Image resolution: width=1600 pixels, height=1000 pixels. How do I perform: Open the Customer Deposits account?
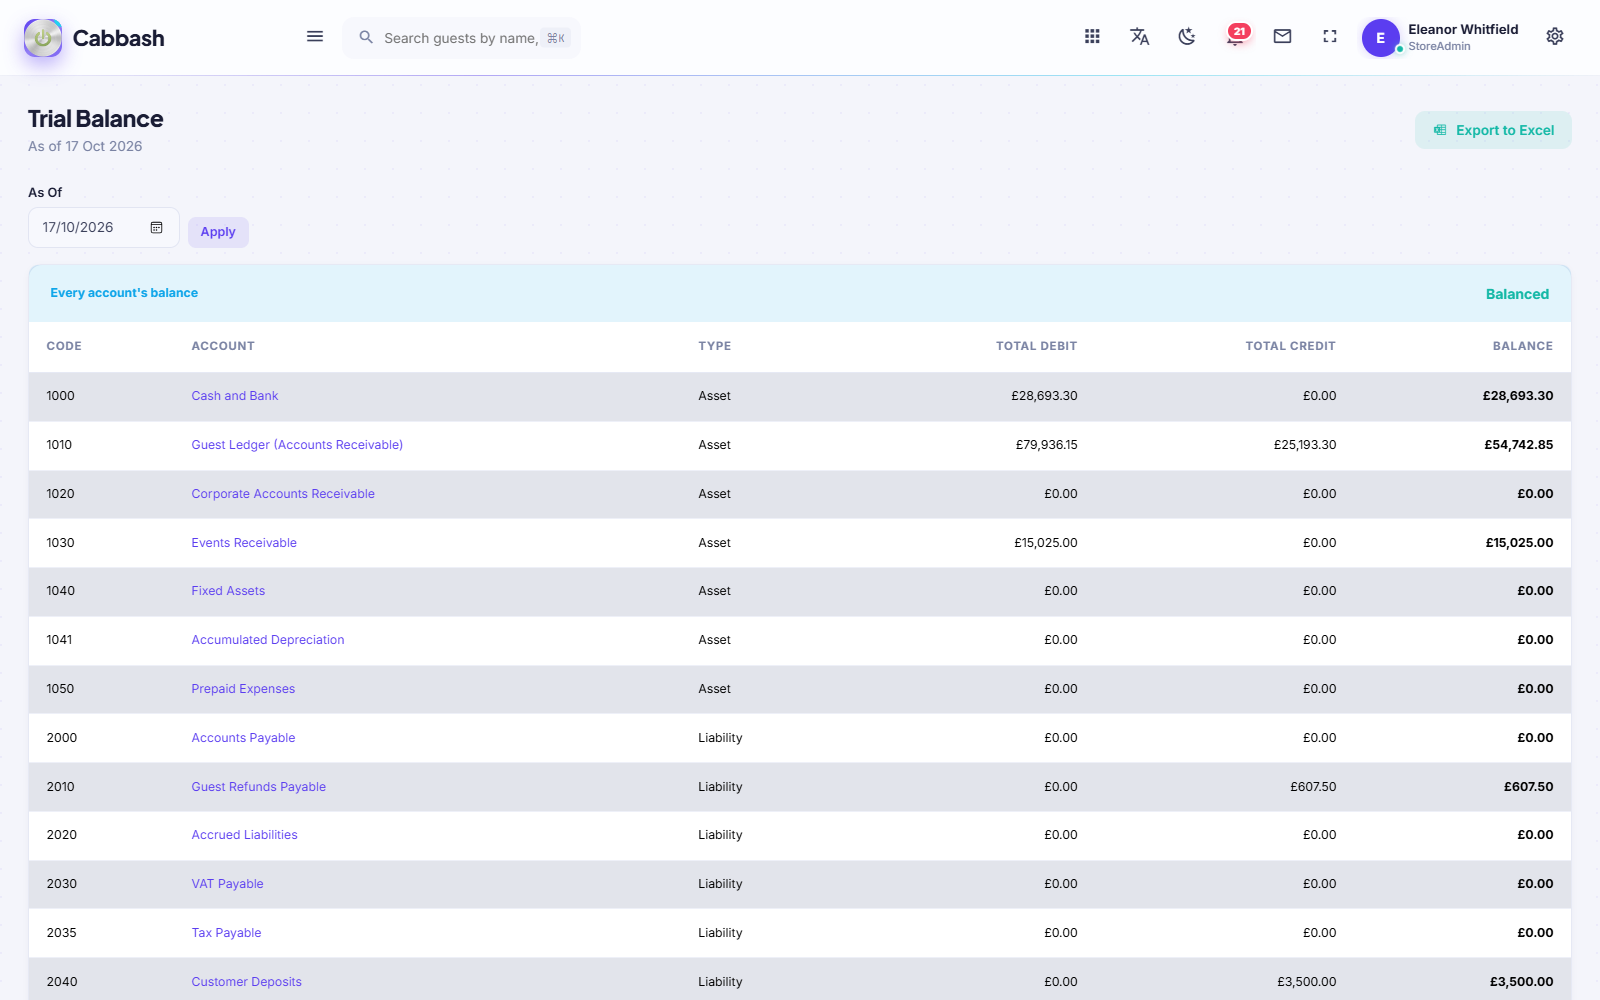click(x=246, y=982)
